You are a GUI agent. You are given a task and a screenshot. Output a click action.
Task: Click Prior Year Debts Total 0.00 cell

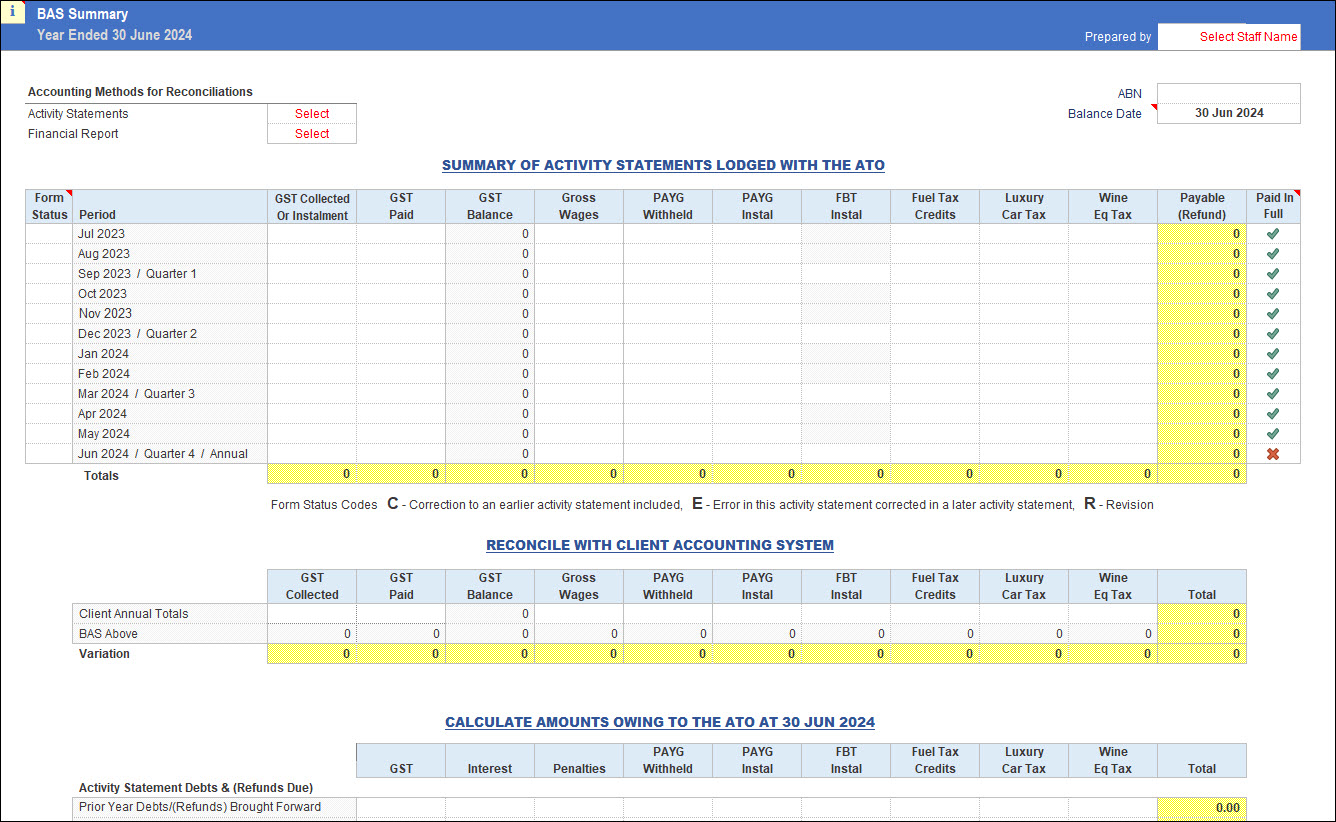1202,807
